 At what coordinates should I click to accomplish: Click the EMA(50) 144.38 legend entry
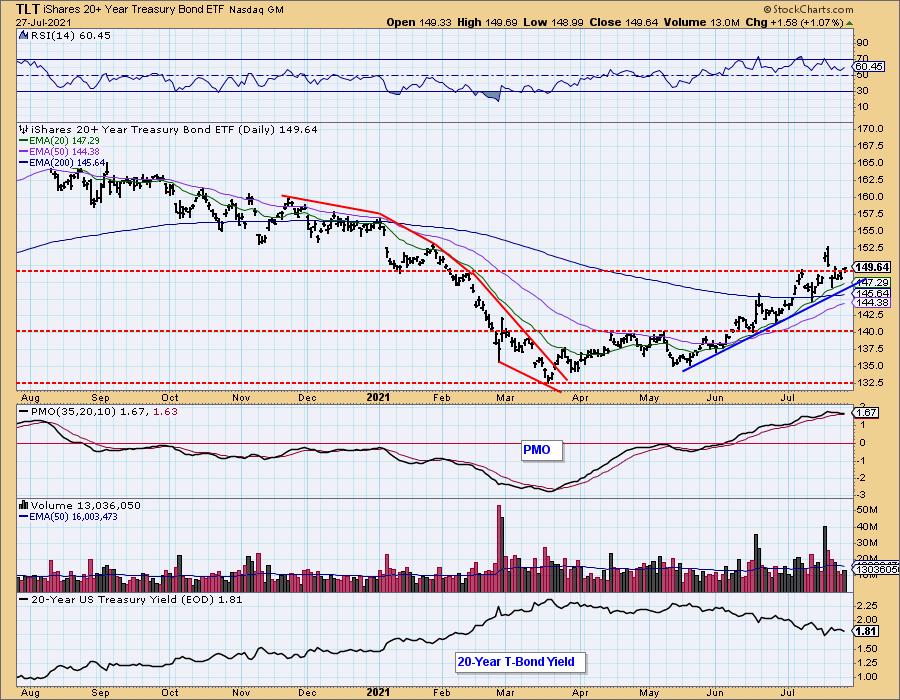[60, 151]
